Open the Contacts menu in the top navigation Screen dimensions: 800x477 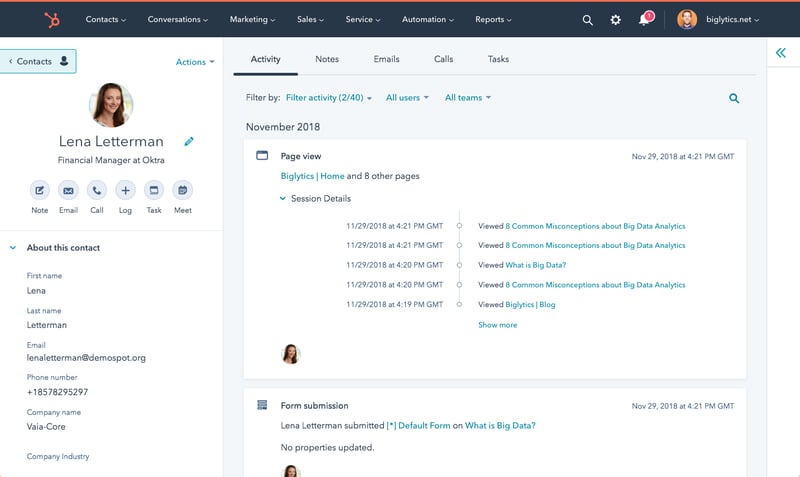(x=106, y=19)
